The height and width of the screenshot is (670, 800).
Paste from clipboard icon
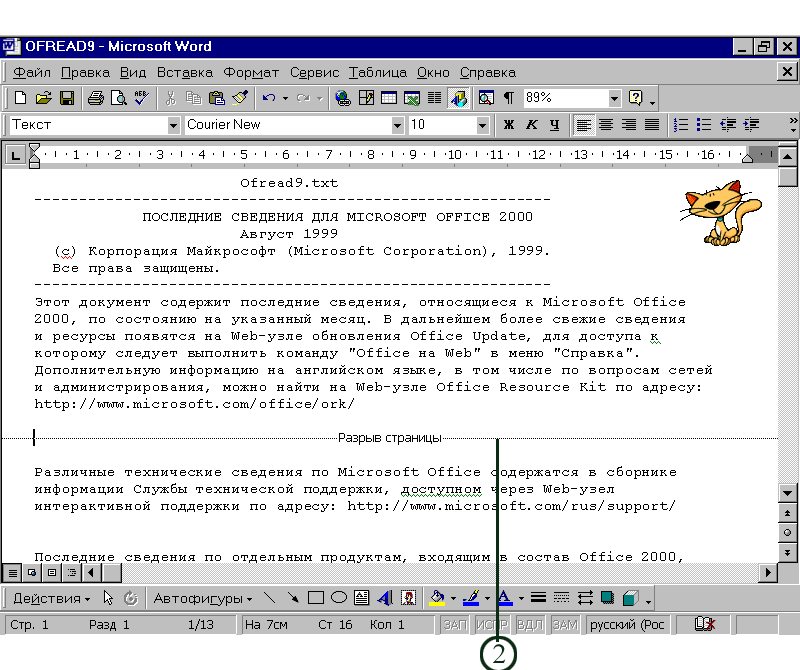[217, 97]
